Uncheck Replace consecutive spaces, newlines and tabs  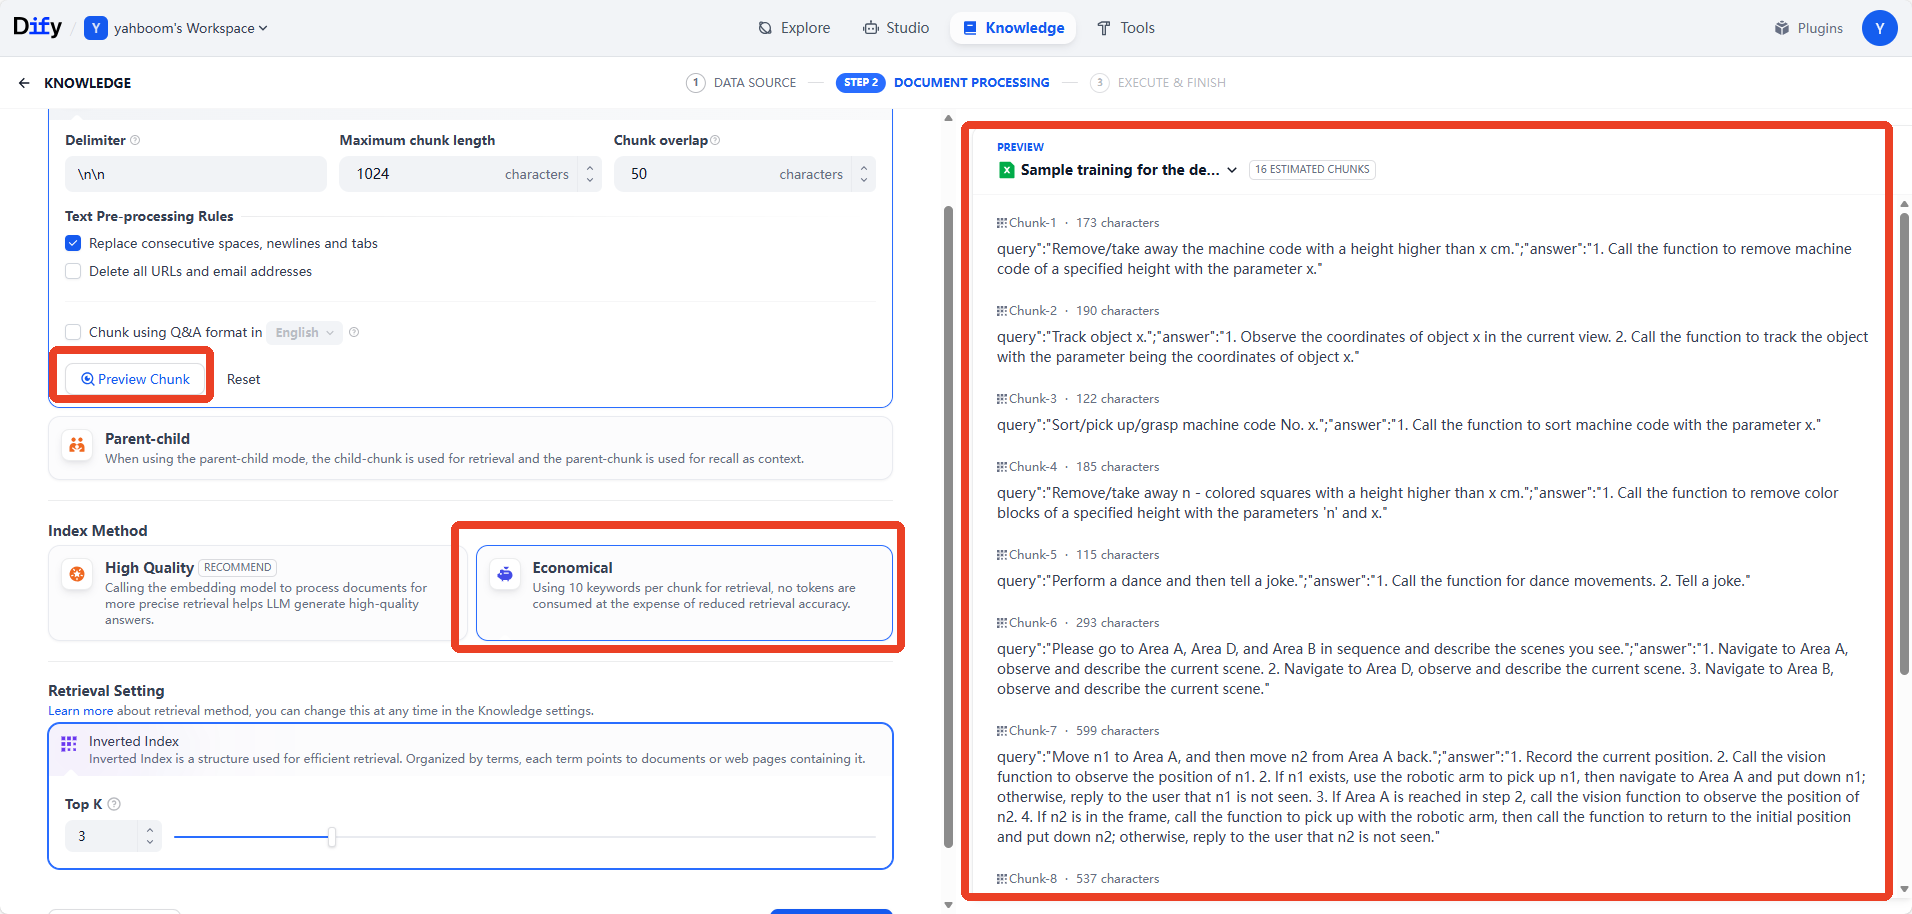73,243
